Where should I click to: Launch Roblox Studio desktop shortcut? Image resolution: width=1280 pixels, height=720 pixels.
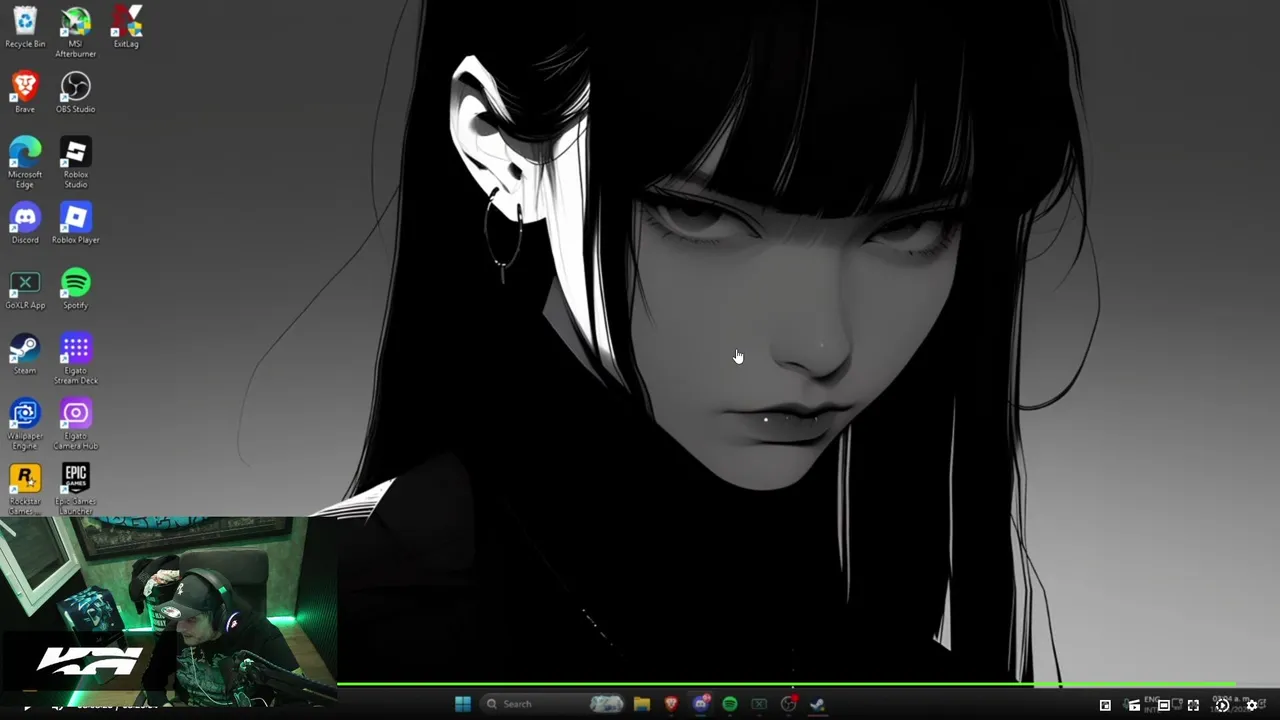pos(75,162)
